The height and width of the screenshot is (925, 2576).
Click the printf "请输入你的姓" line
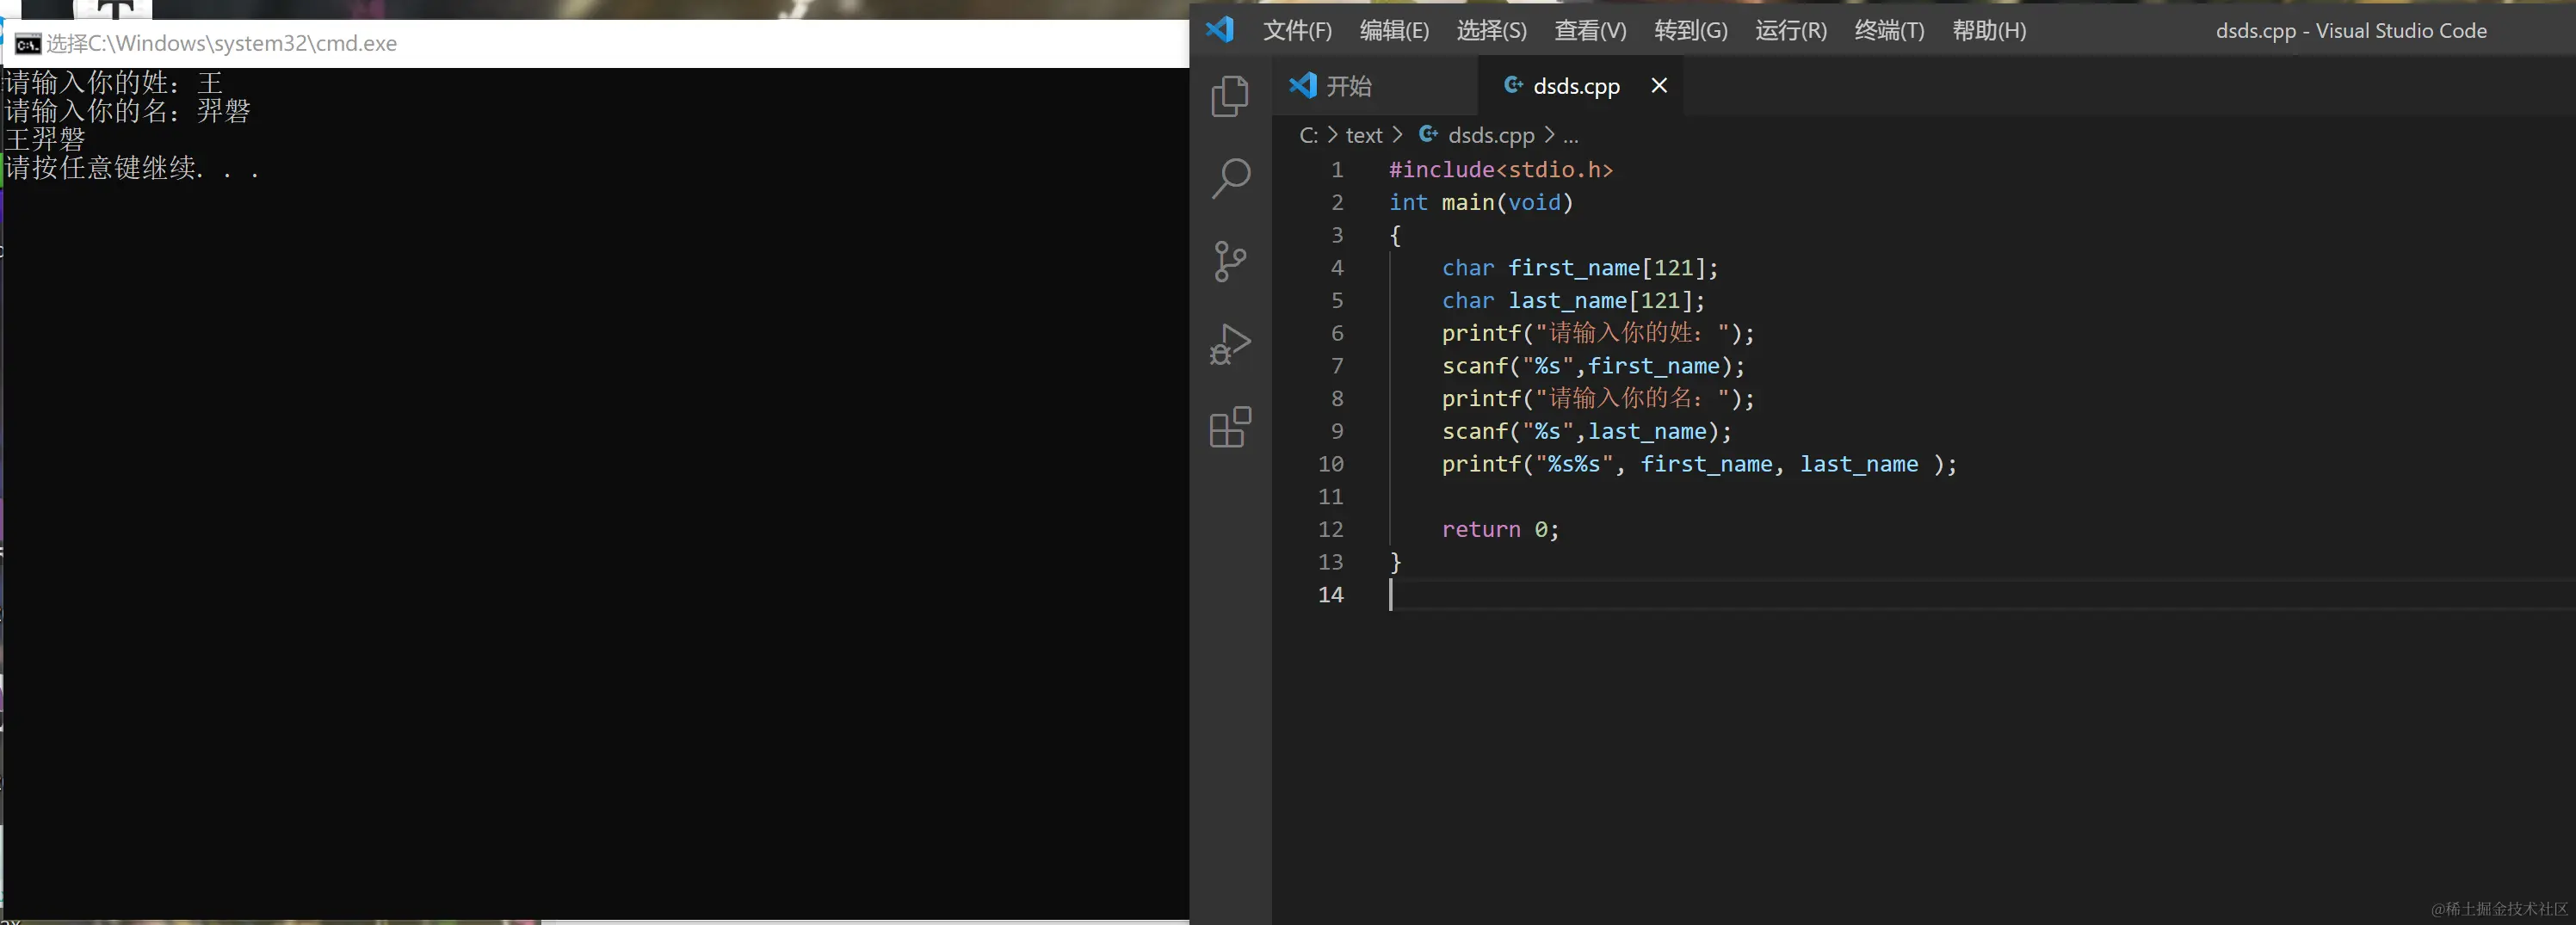(x=1598, y=333)
